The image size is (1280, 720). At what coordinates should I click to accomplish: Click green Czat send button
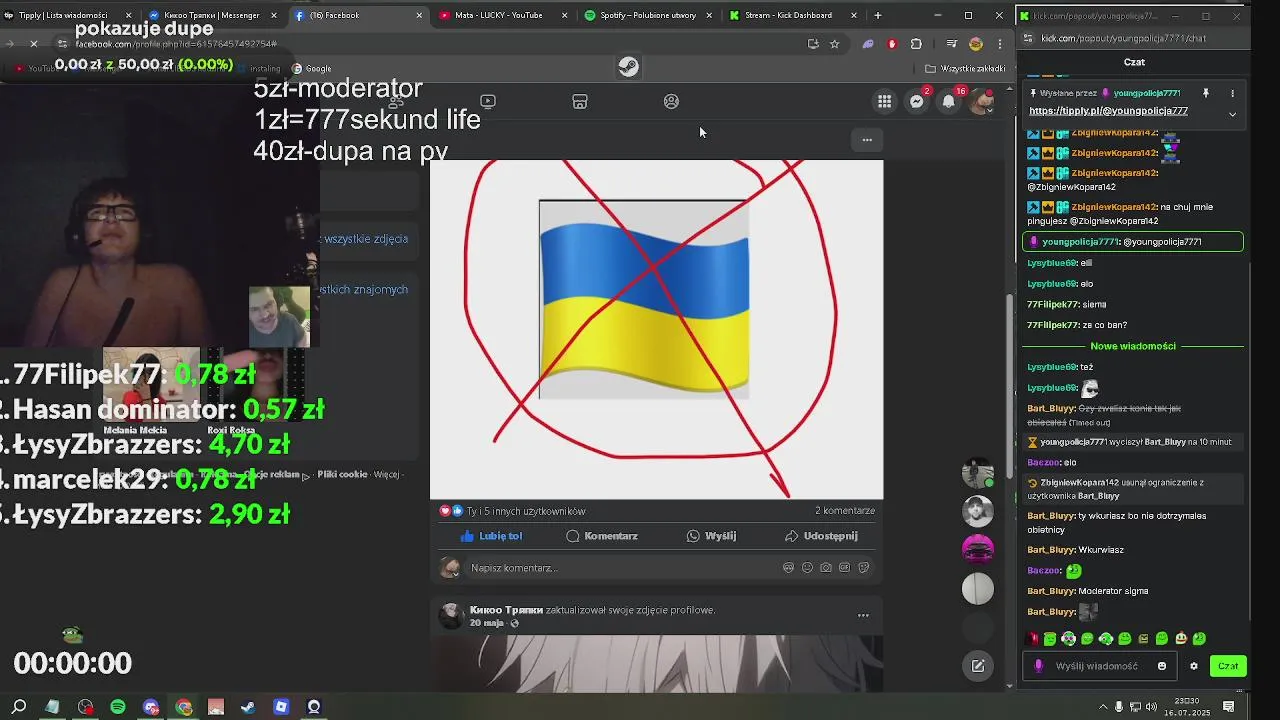pyautogui.click(x=1228, y=666)
